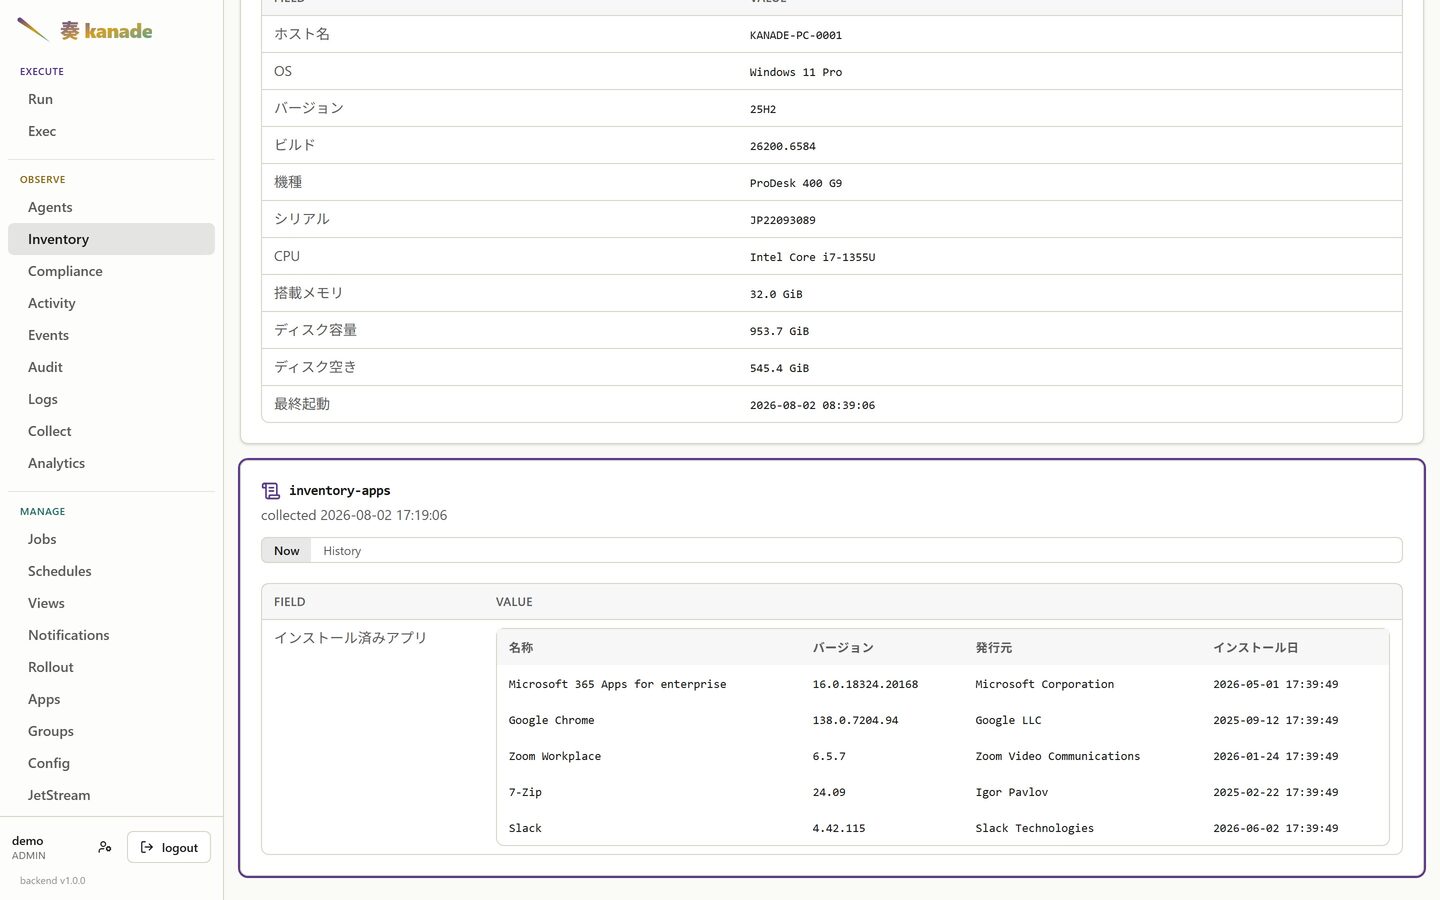This screenshot has height=900, width=1440.
Task: Click the Slack app name
Action: [x=525, y=828]
